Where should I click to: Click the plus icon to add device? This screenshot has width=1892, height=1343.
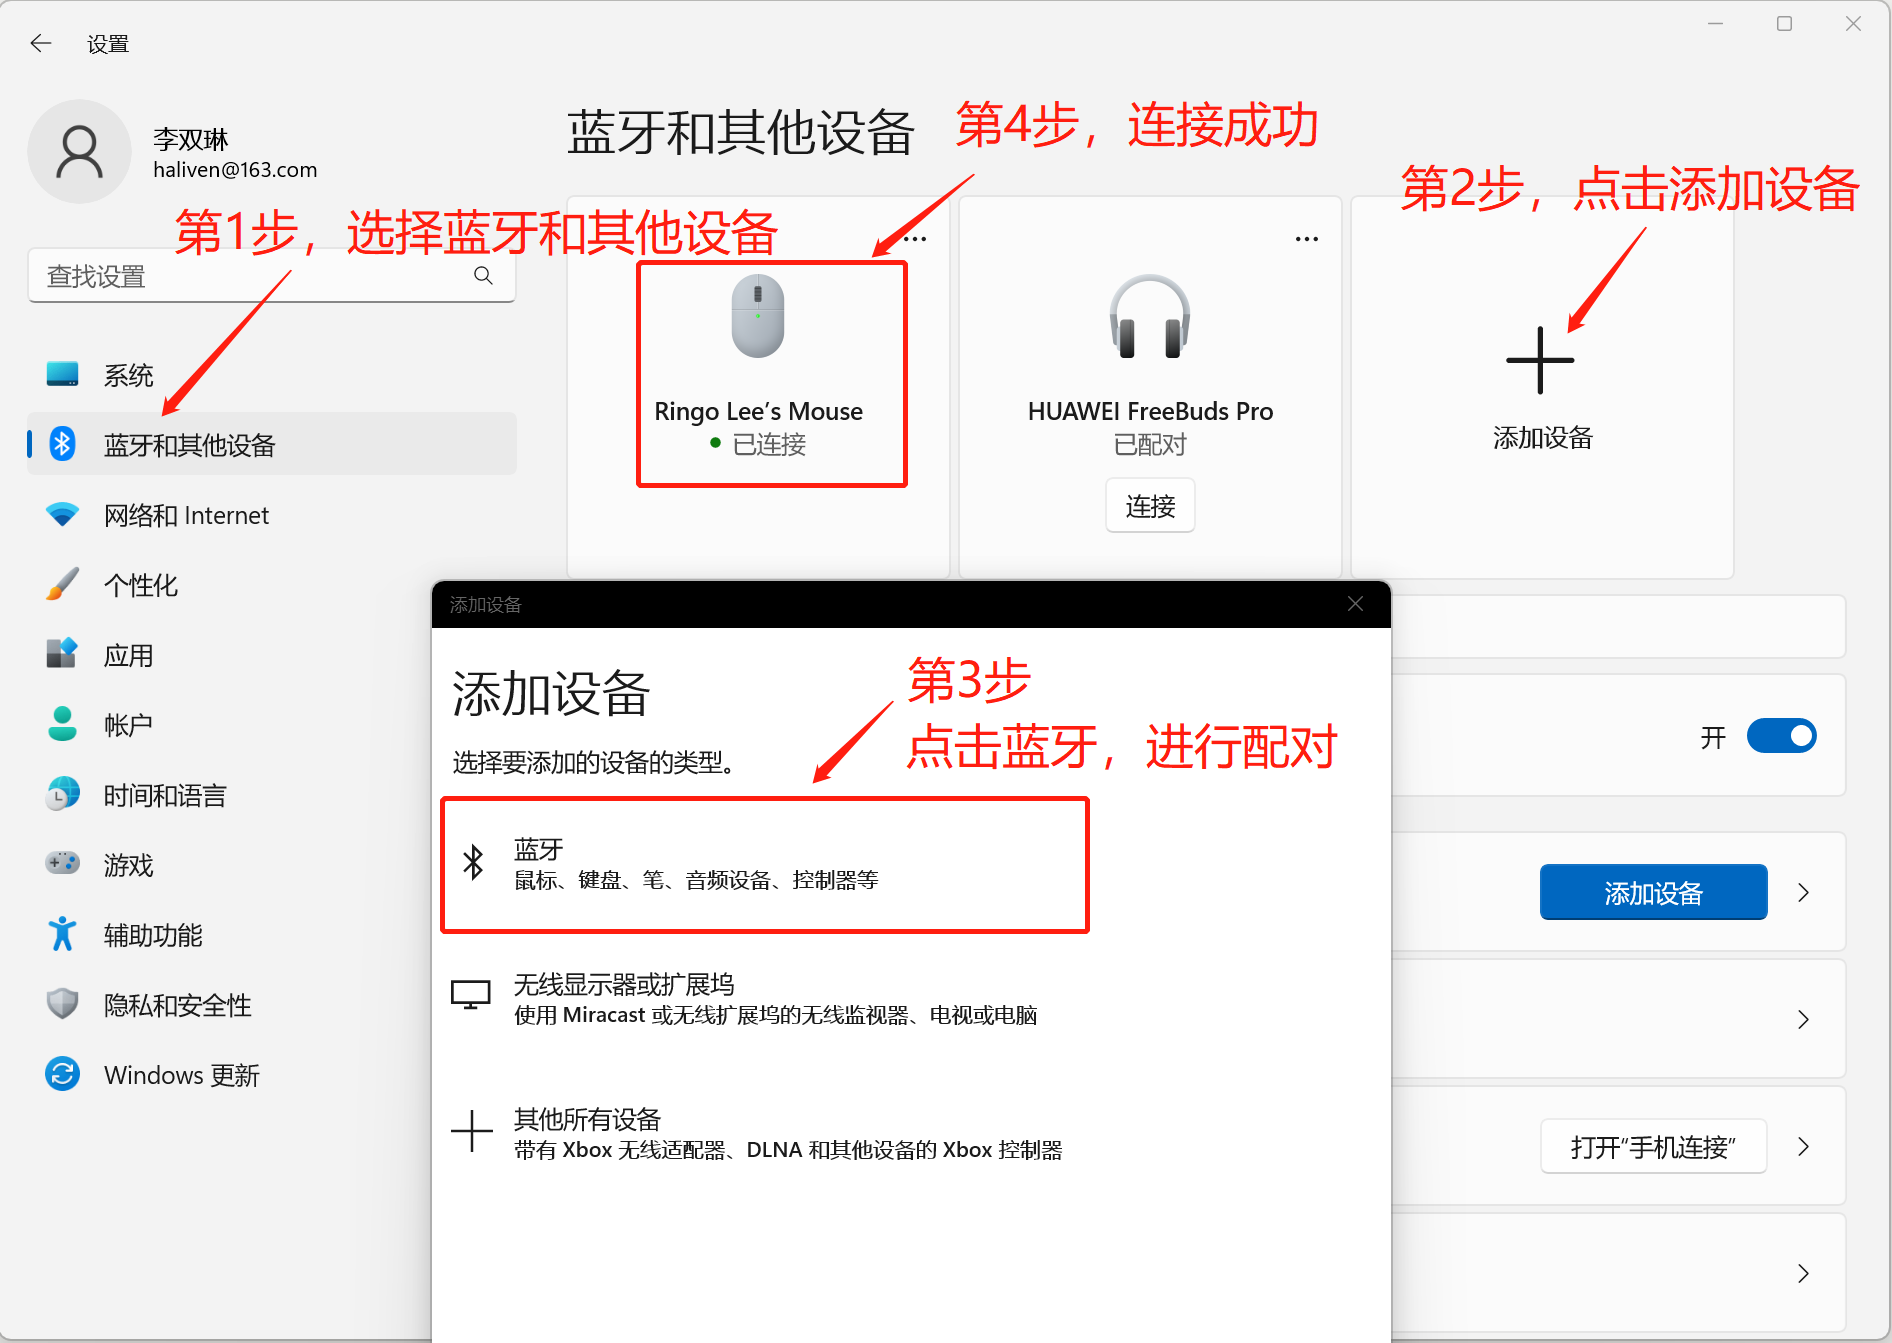tap(1540, 360)
